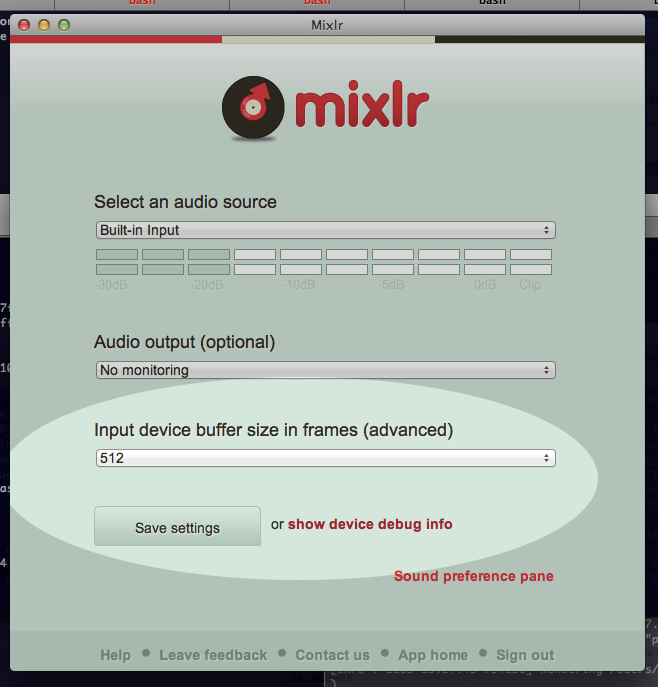Click the -10dB level meter label
This screenshot has height=687, width=658.
pos(299,285)
